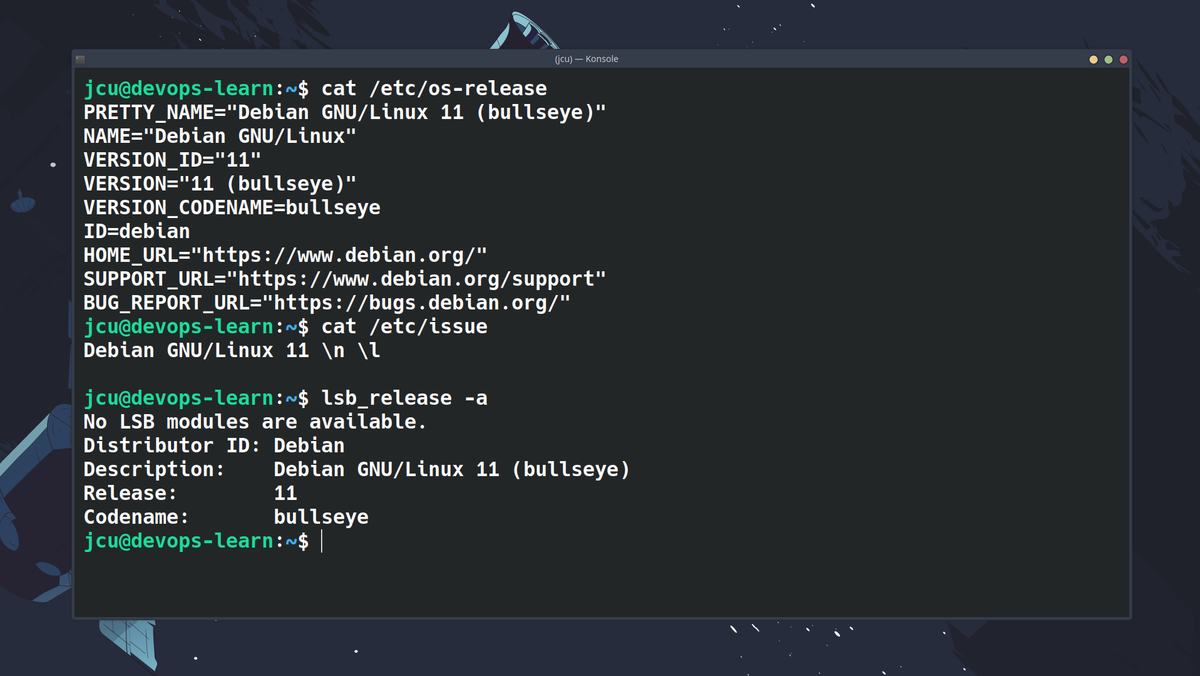The image size is (1200, 676).
Task: Click the cat /etc/issue command text
Action: click(x=405, y=326)
